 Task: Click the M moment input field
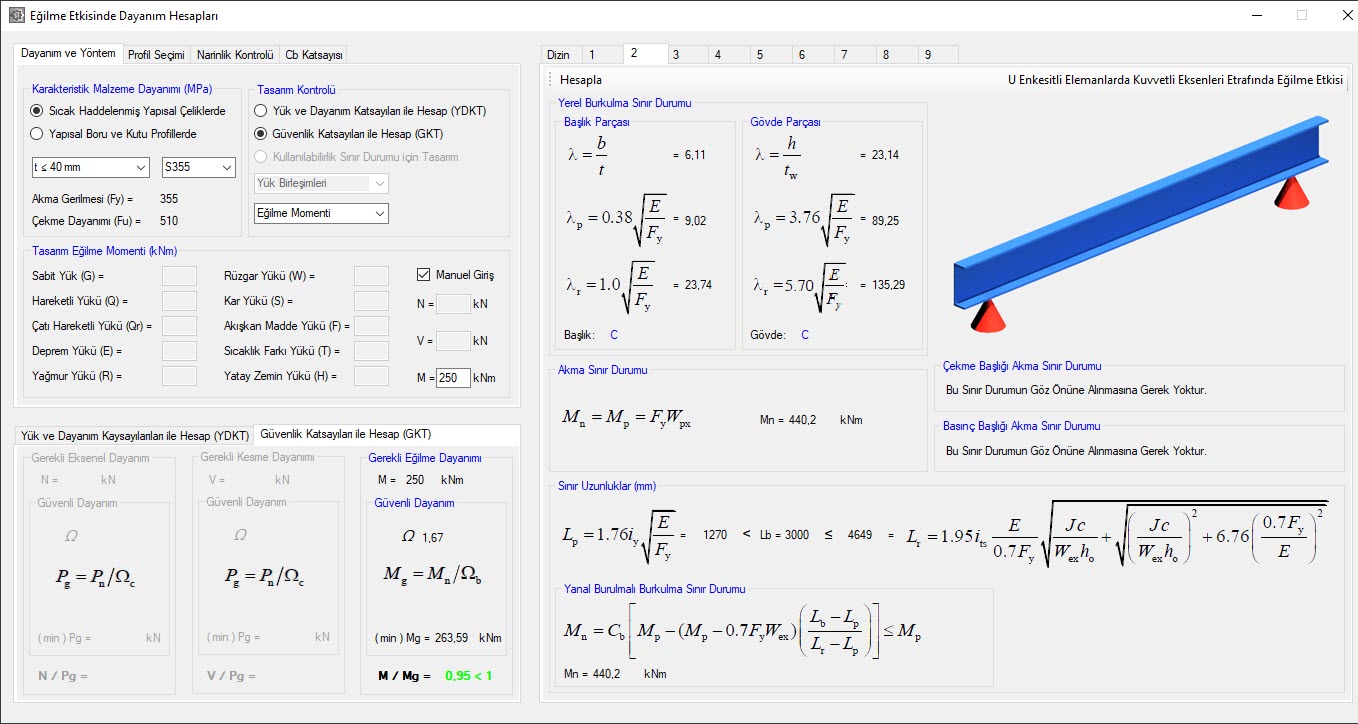pos(454,378)
